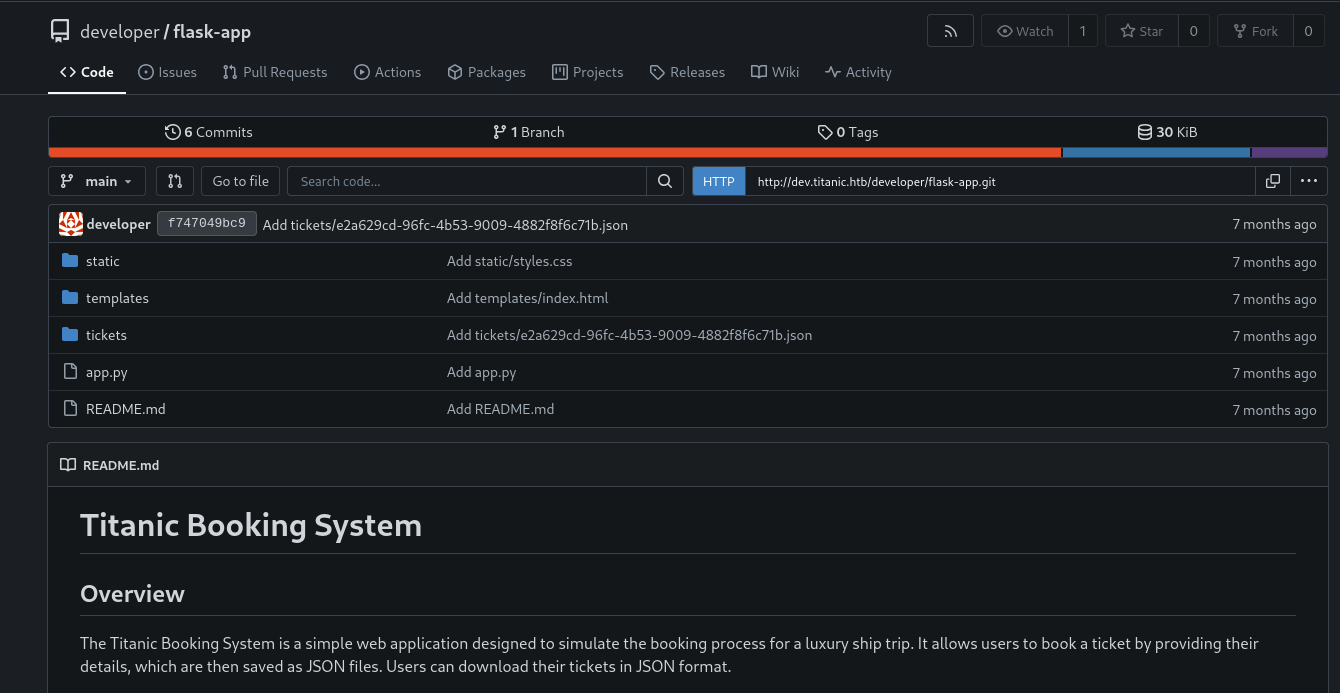View the 0 Tags list

click(848, 132)
